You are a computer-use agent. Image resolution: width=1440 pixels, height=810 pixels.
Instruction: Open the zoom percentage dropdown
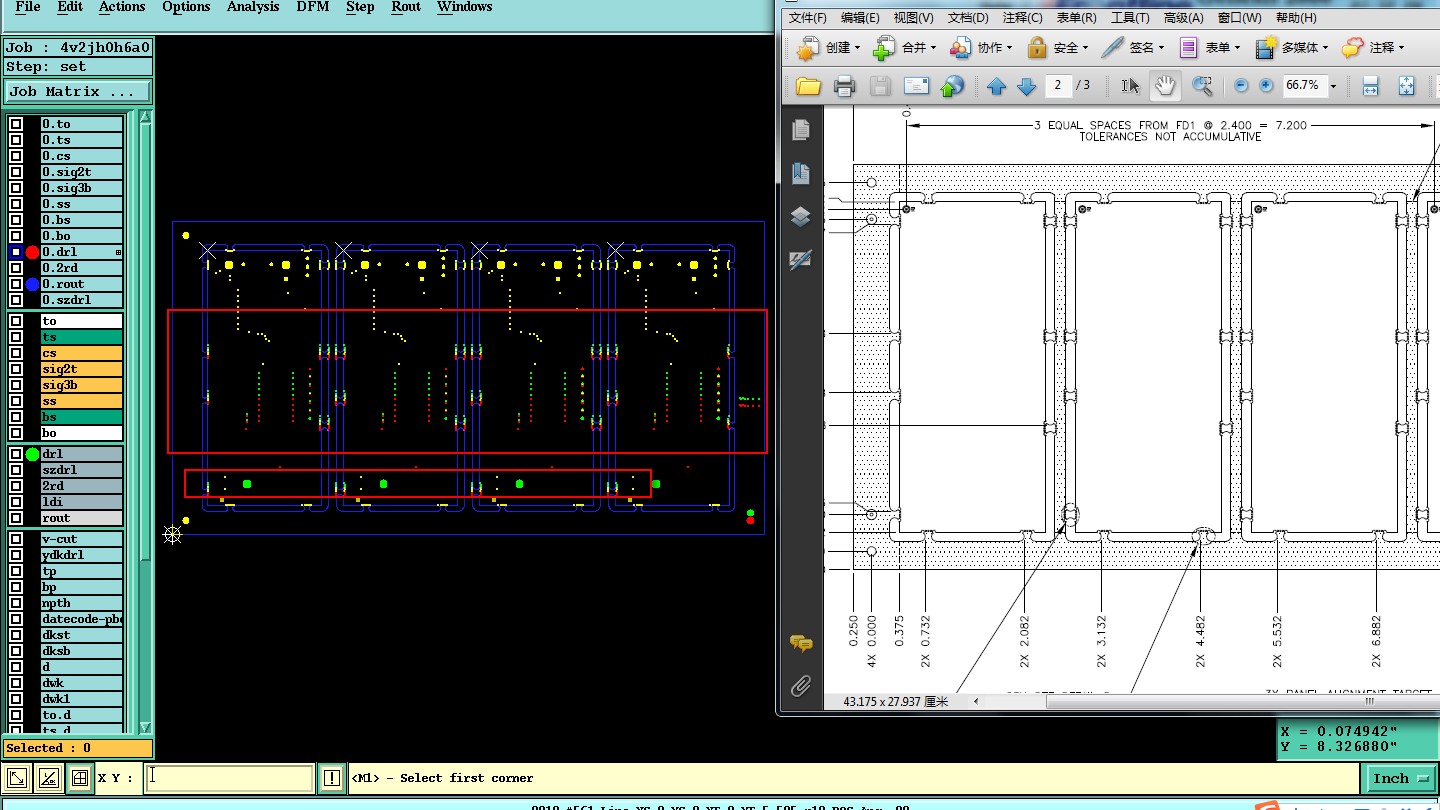pos(1333,86)
